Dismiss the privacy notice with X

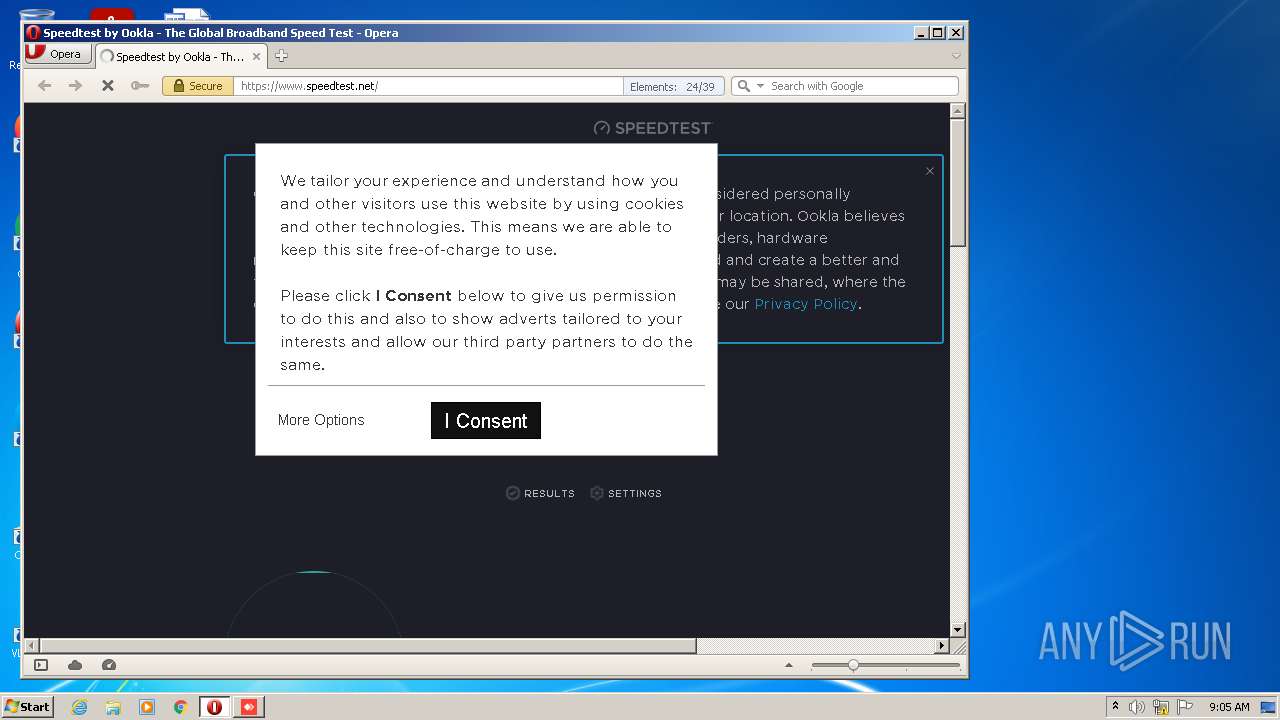coord(930,171)
